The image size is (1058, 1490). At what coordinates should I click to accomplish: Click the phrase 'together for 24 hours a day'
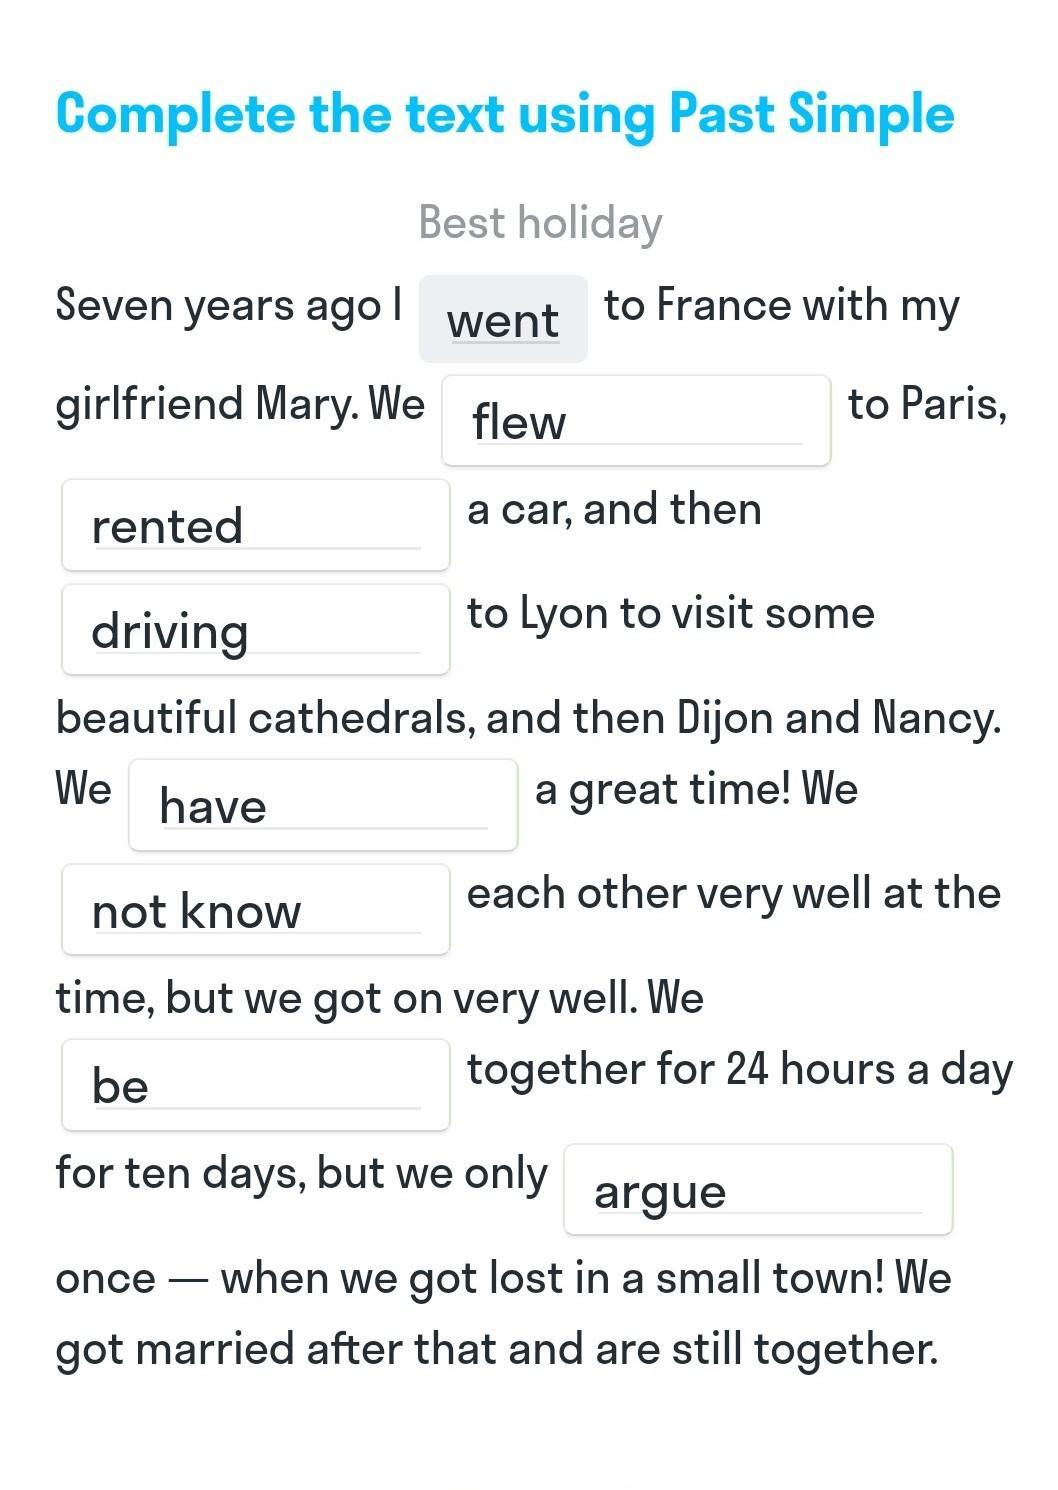(x=739, y=1069)
